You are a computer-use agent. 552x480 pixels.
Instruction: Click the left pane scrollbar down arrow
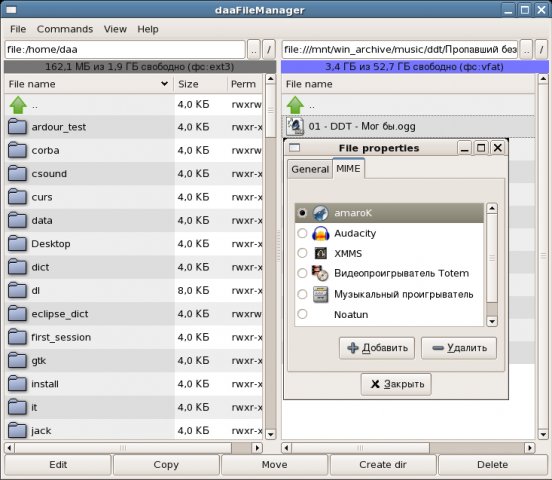tap(270, 434)
